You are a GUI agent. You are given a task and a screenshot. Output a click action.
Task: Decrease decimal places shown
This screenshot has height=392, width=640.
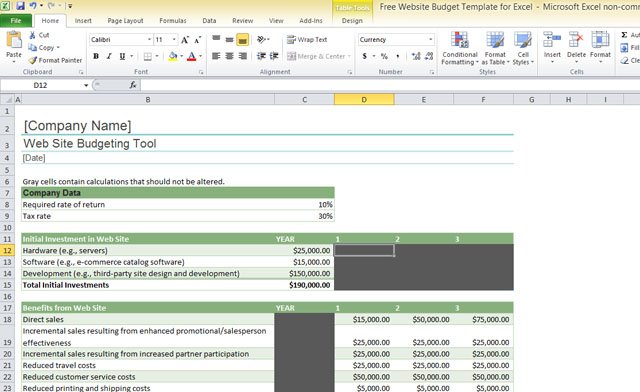click(x=429, y=56)
